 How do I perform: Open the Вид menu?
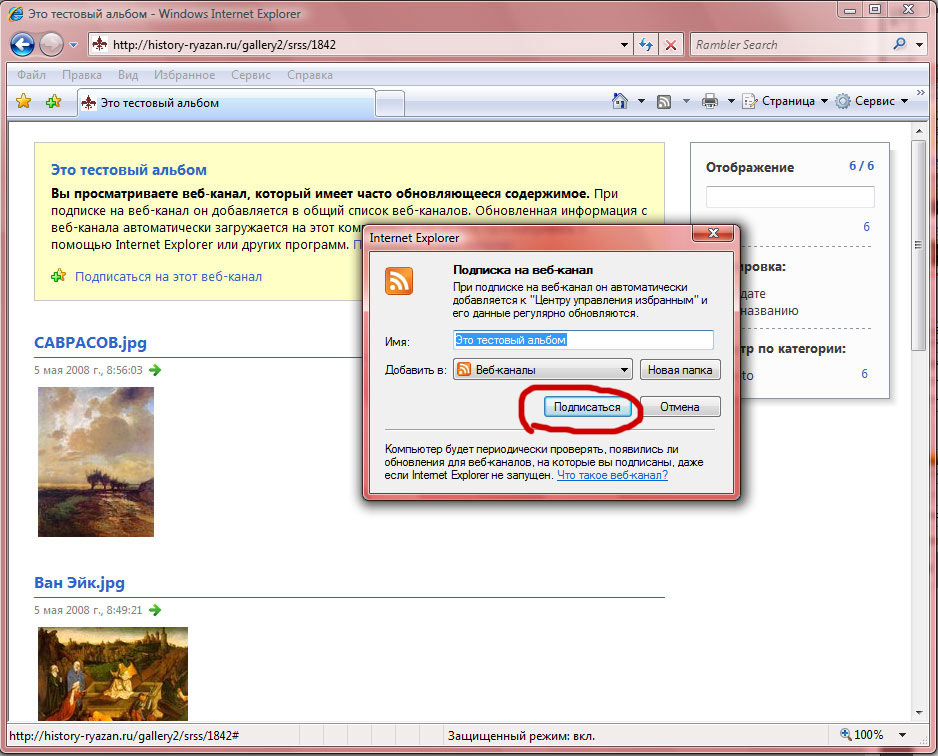coord(128,75)
